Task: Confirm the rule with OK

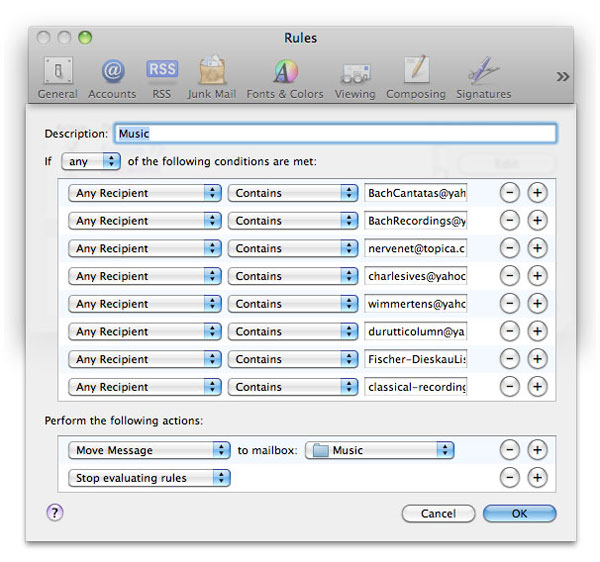Action: click(519, 513)
